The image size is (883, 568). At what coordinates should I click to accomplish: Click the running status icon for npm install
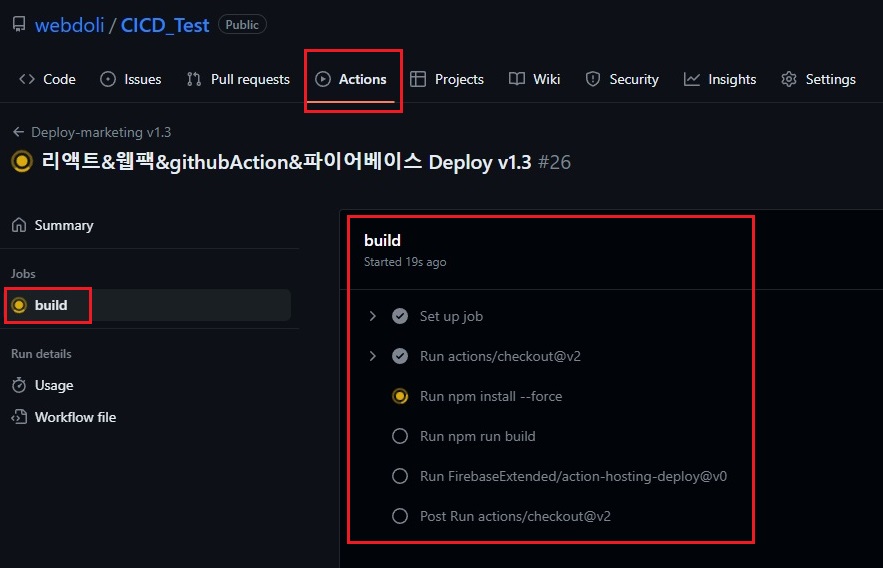point(400,396)
